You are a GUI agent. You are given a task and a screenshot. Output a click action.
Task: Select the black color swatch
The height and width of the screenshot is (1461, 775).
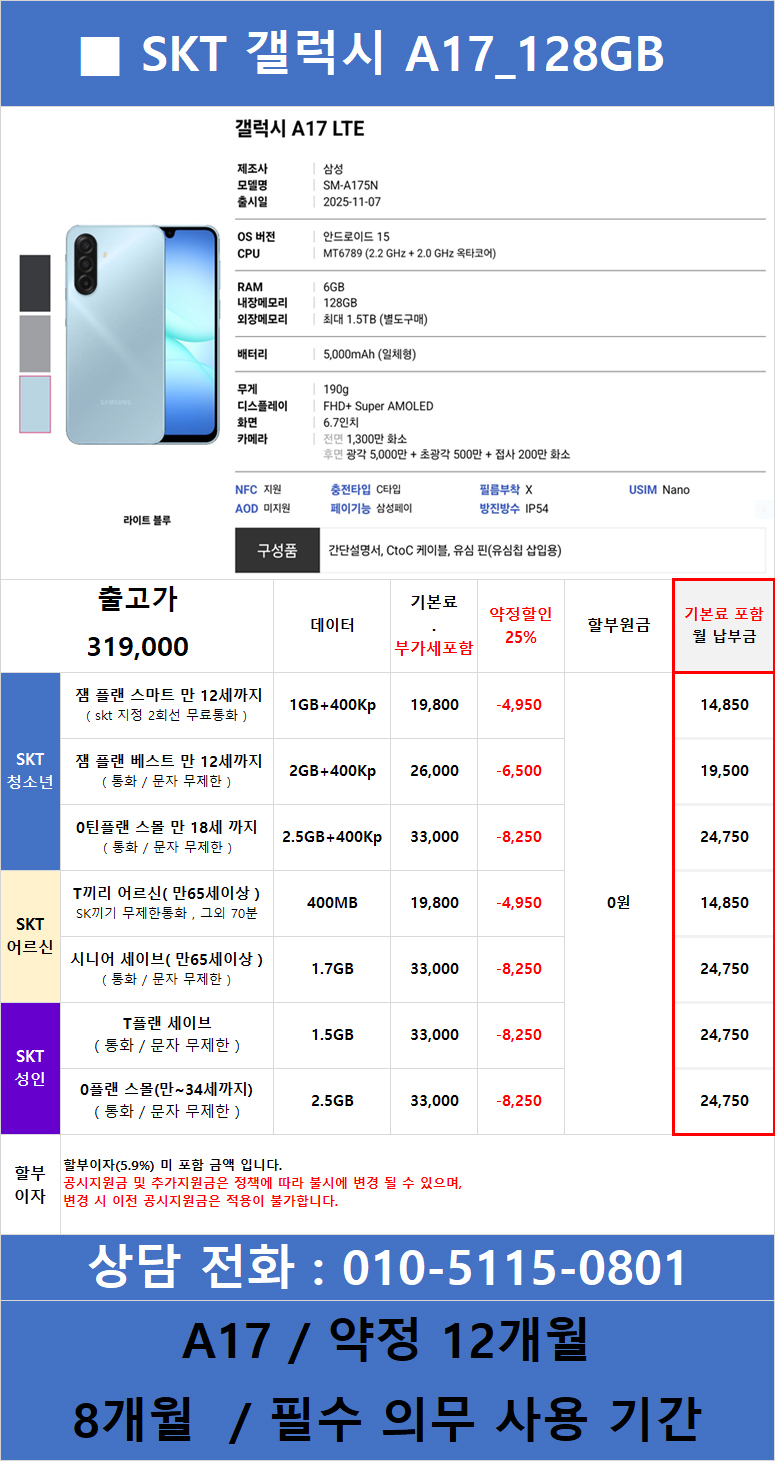(35, 283)
